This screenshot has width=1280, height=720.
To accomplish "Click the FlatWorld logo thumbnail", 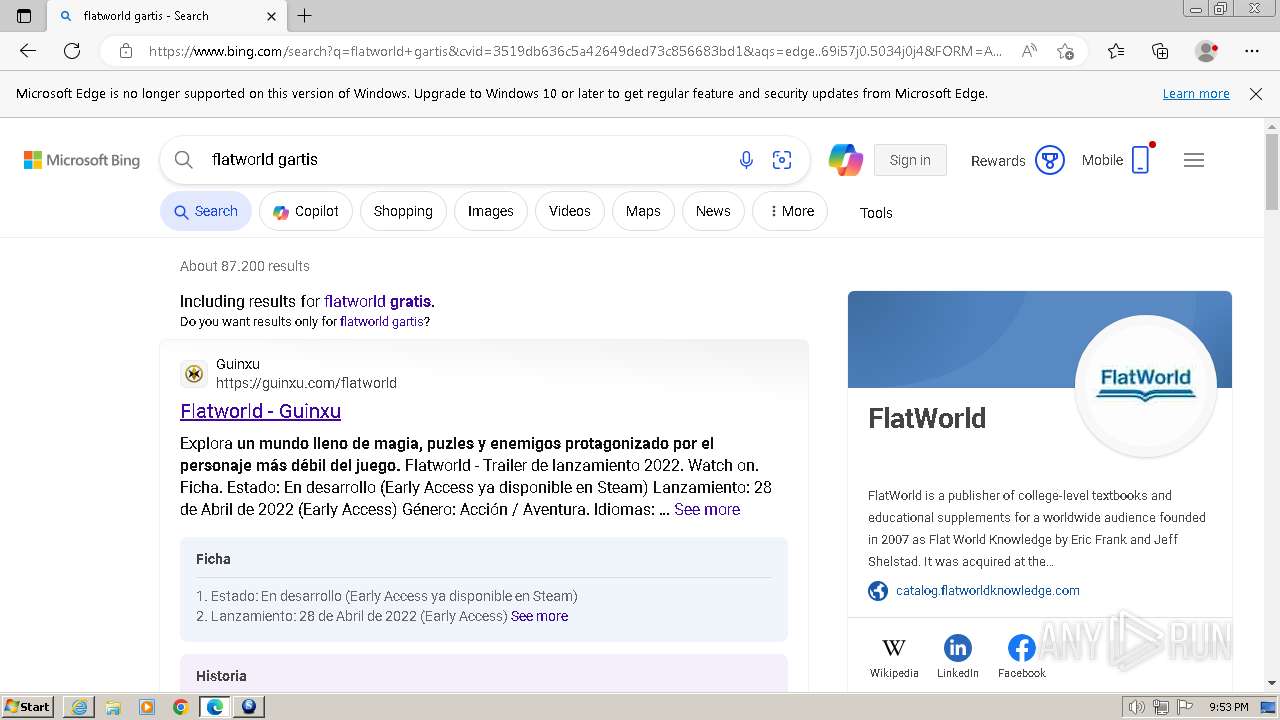I will [x=1145, y=385].
